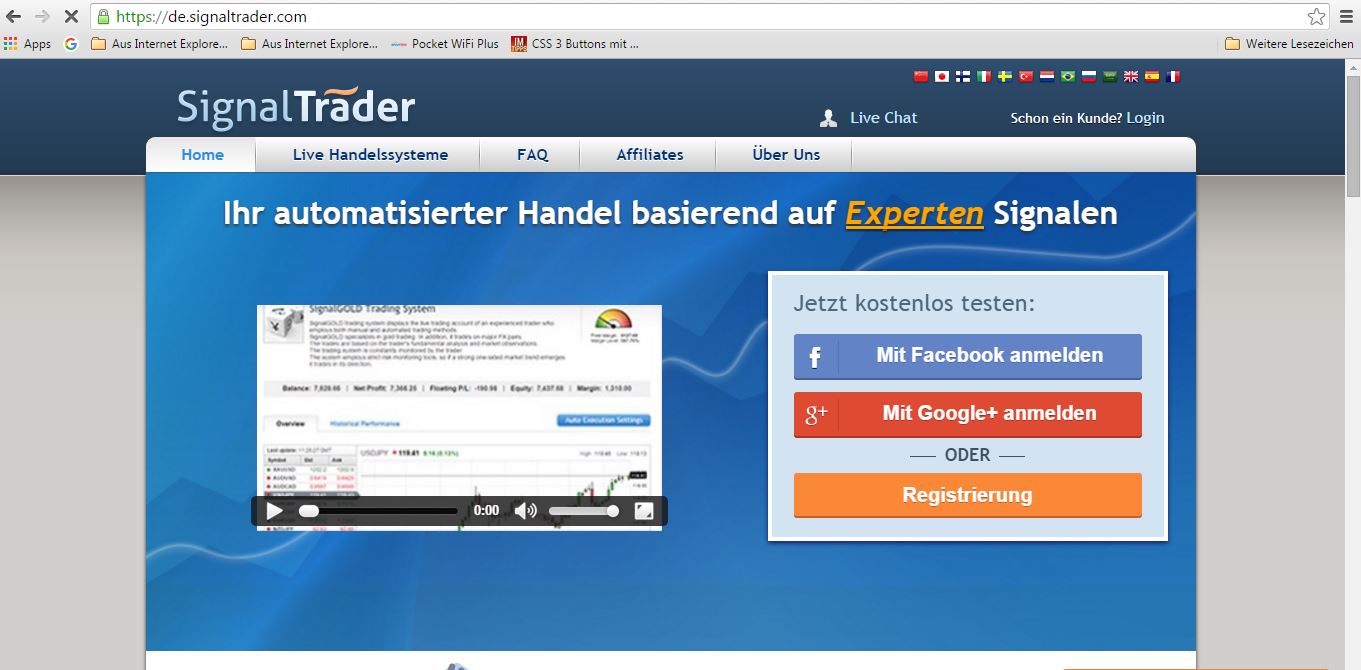Click the SignalTrader logo
The width and height of the screenshot is (1361, 670).
(x=296, y=108)
